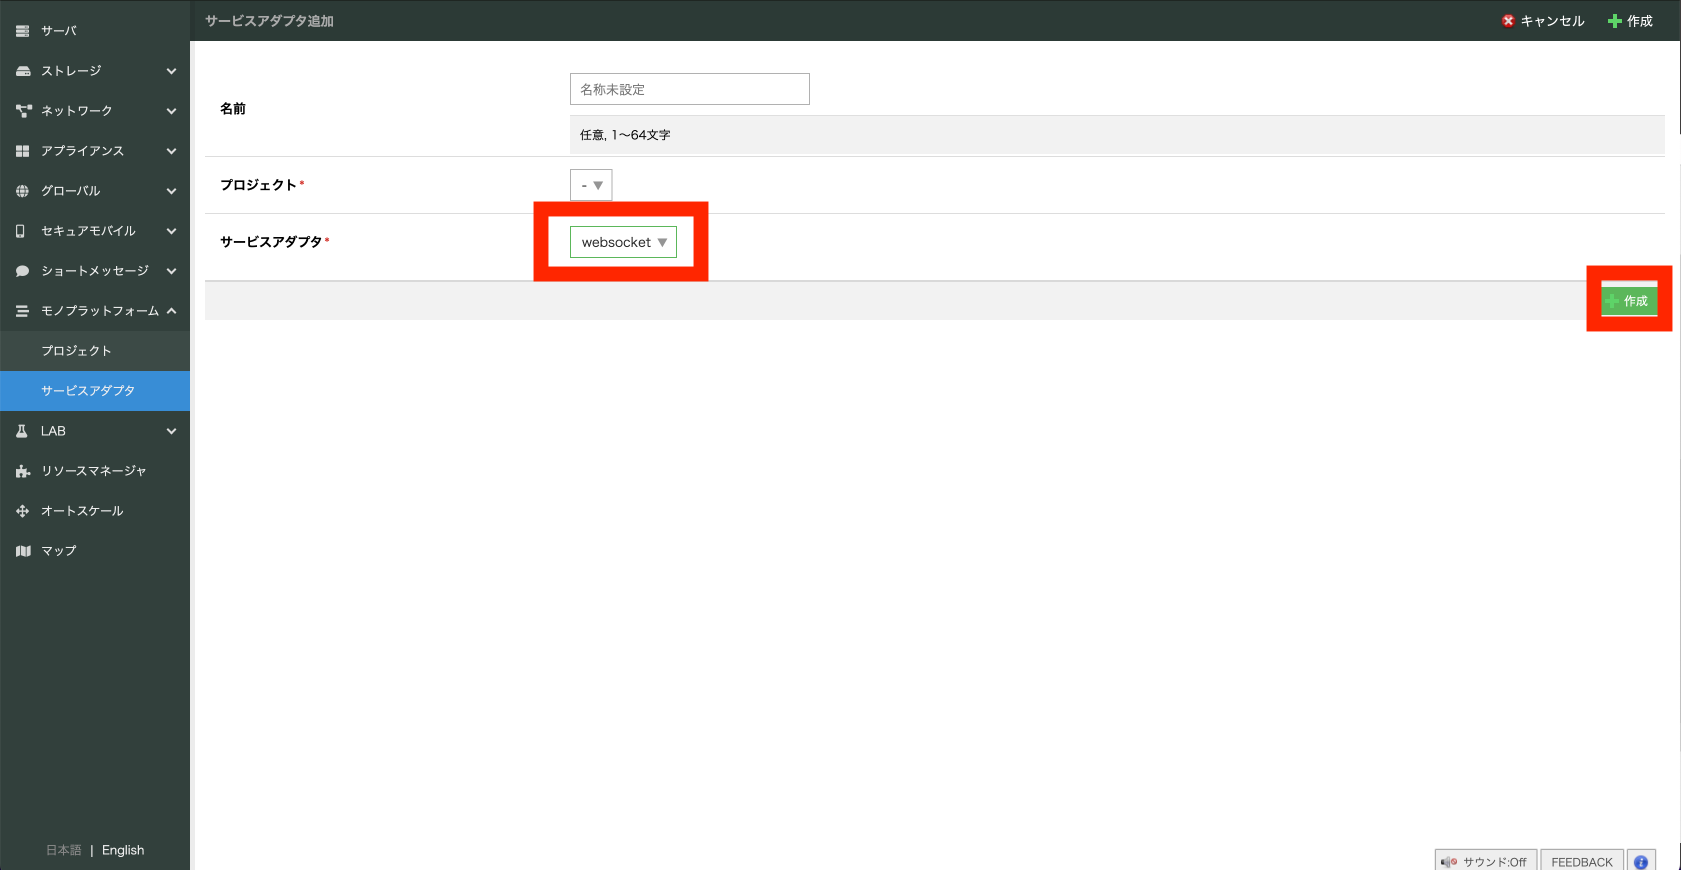Click the blue info icon at bottom right

(x=1640, y=861)
